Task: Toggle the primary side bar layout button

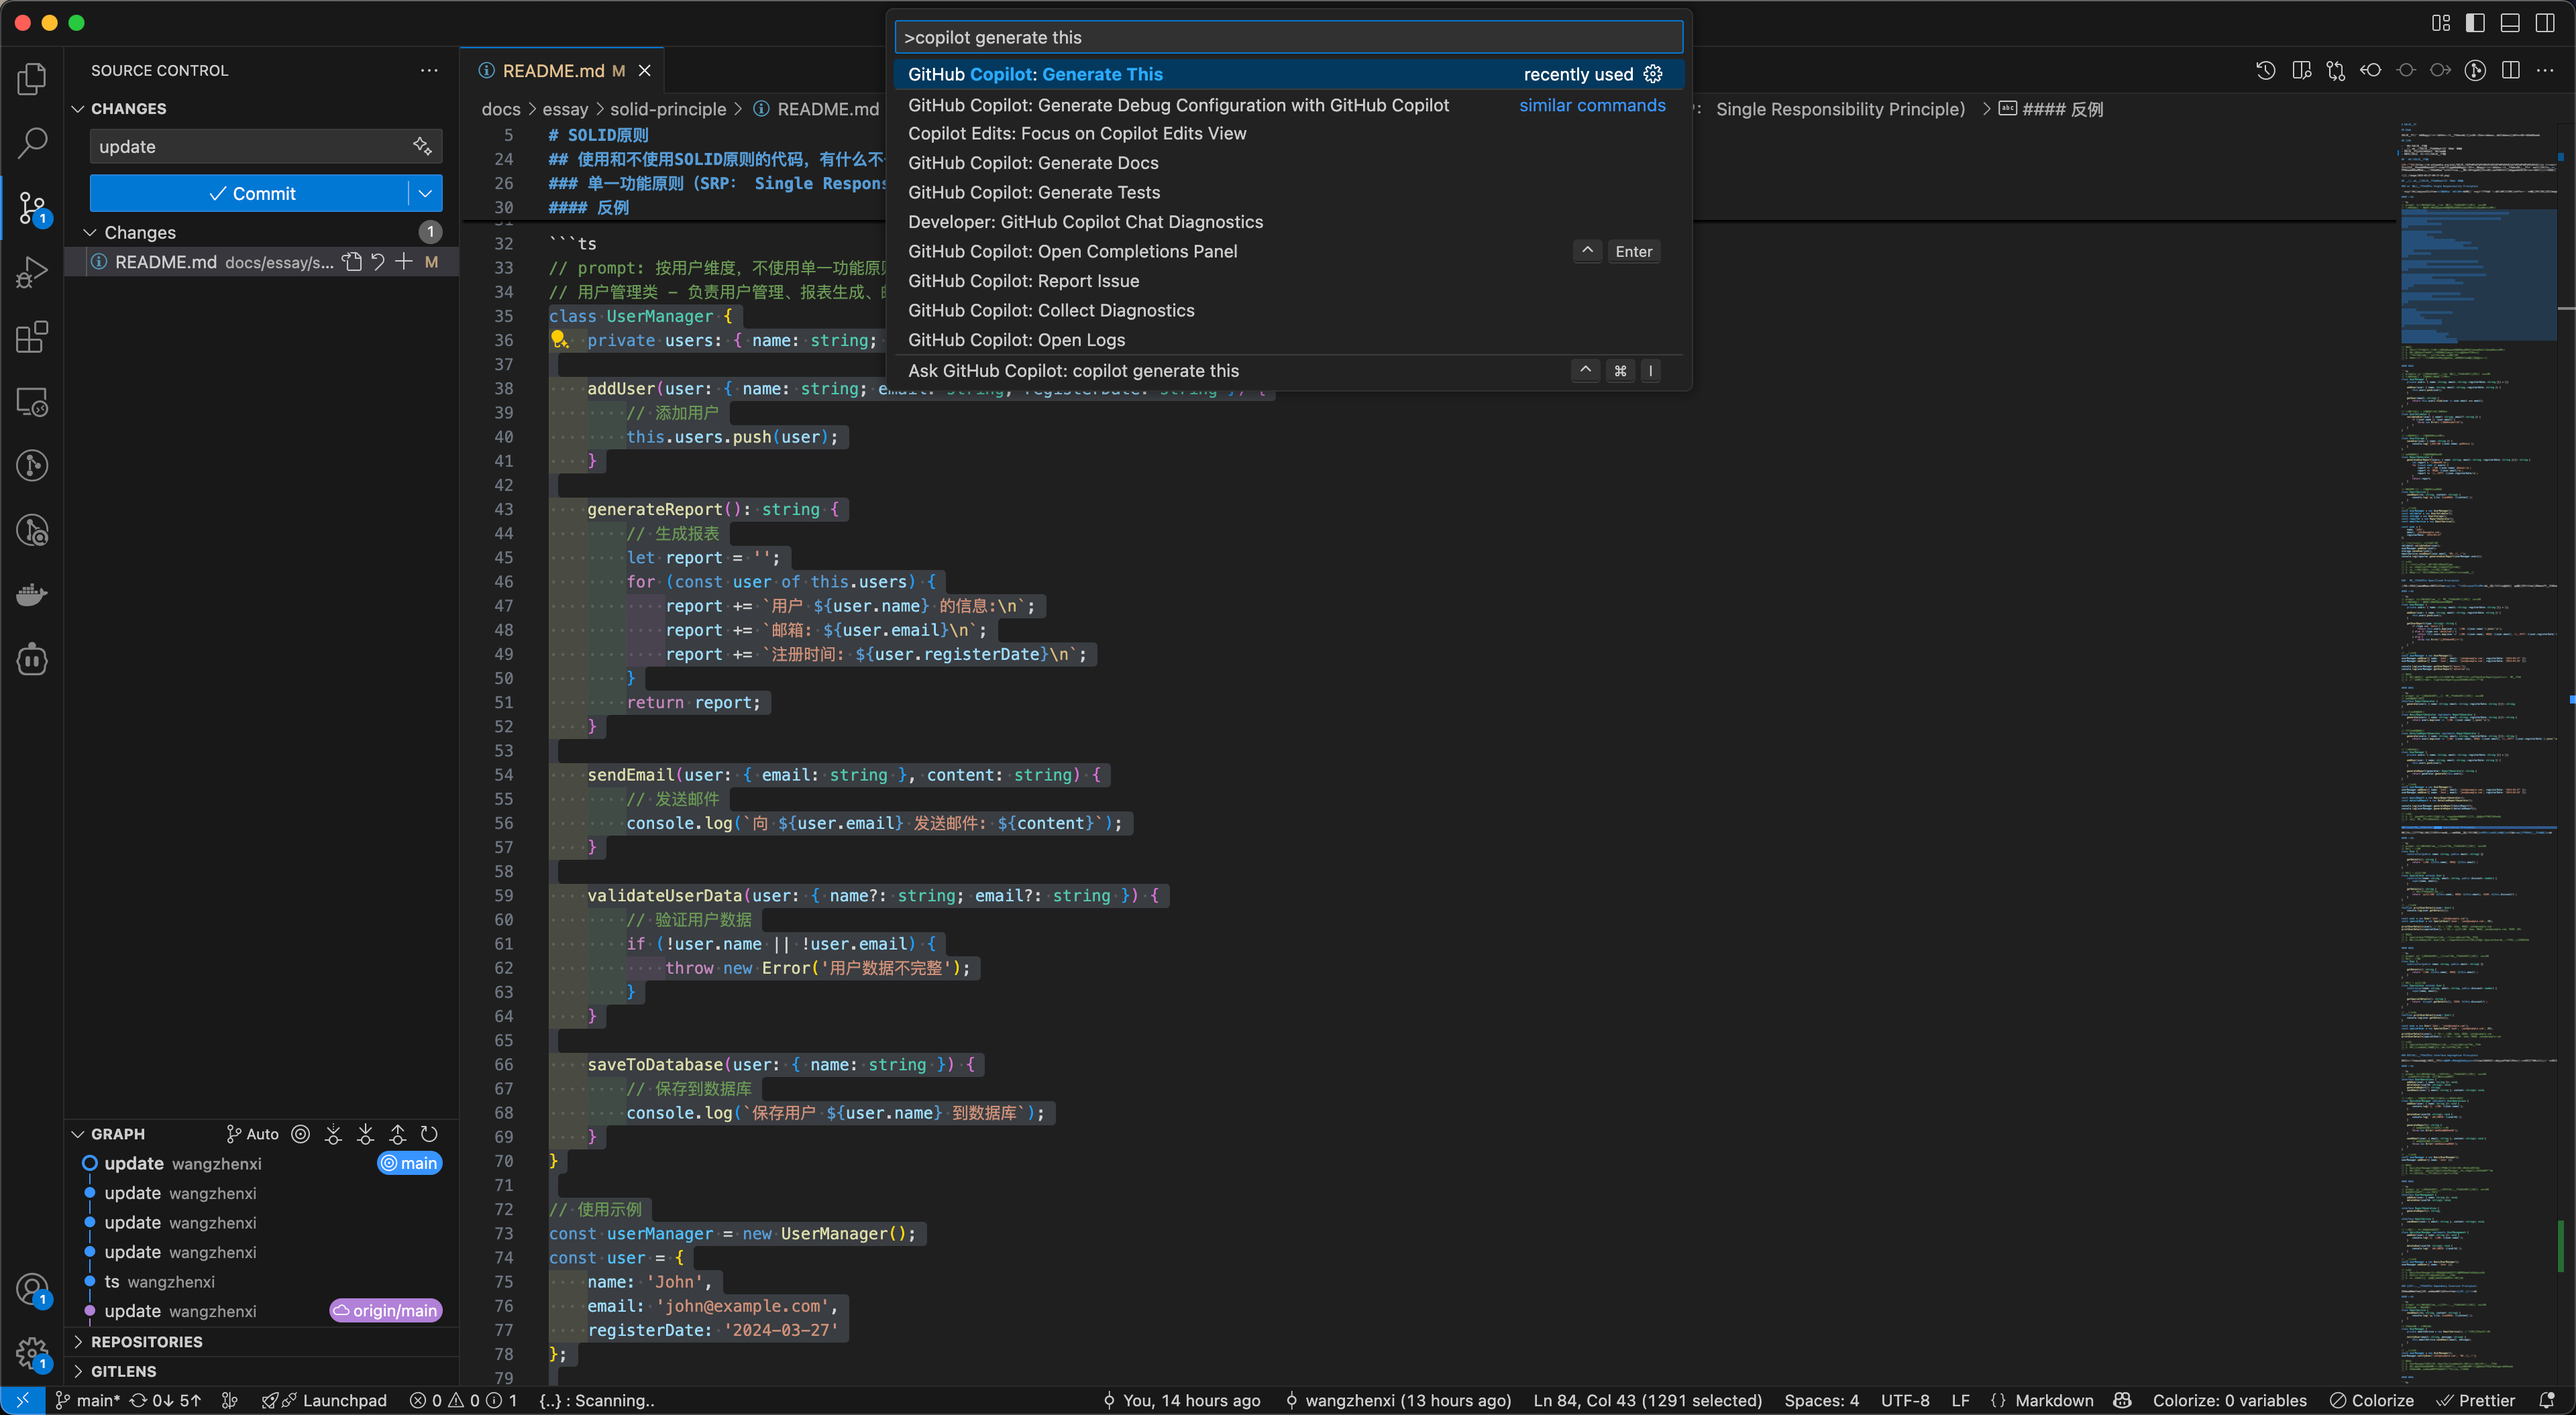Action: (x=2475, y=22)
